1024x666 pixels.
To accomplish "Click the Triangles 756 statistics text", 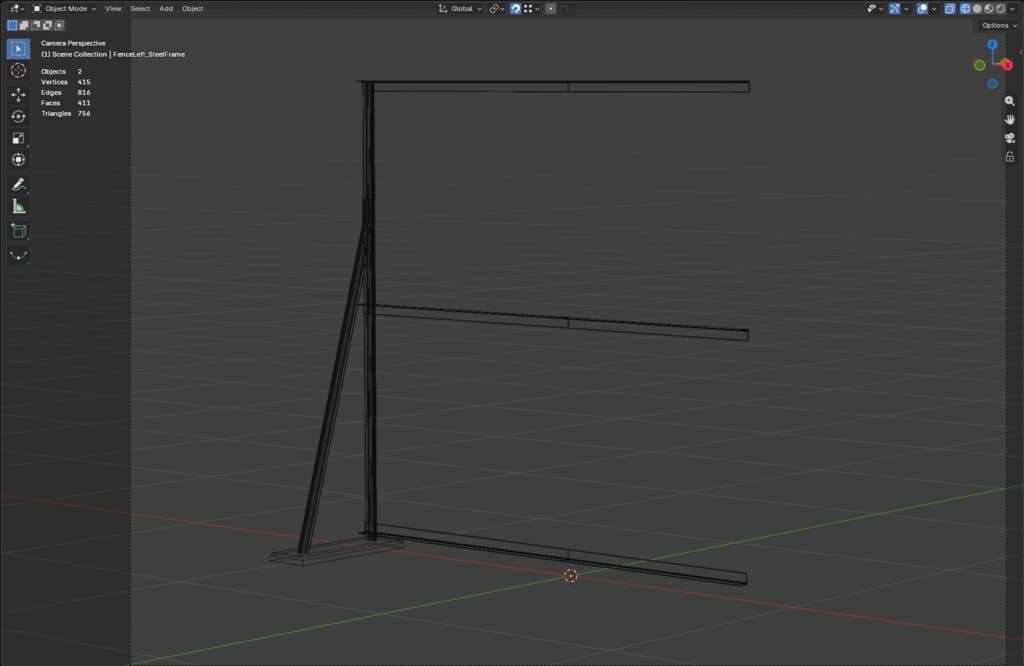I will point(66,114).
